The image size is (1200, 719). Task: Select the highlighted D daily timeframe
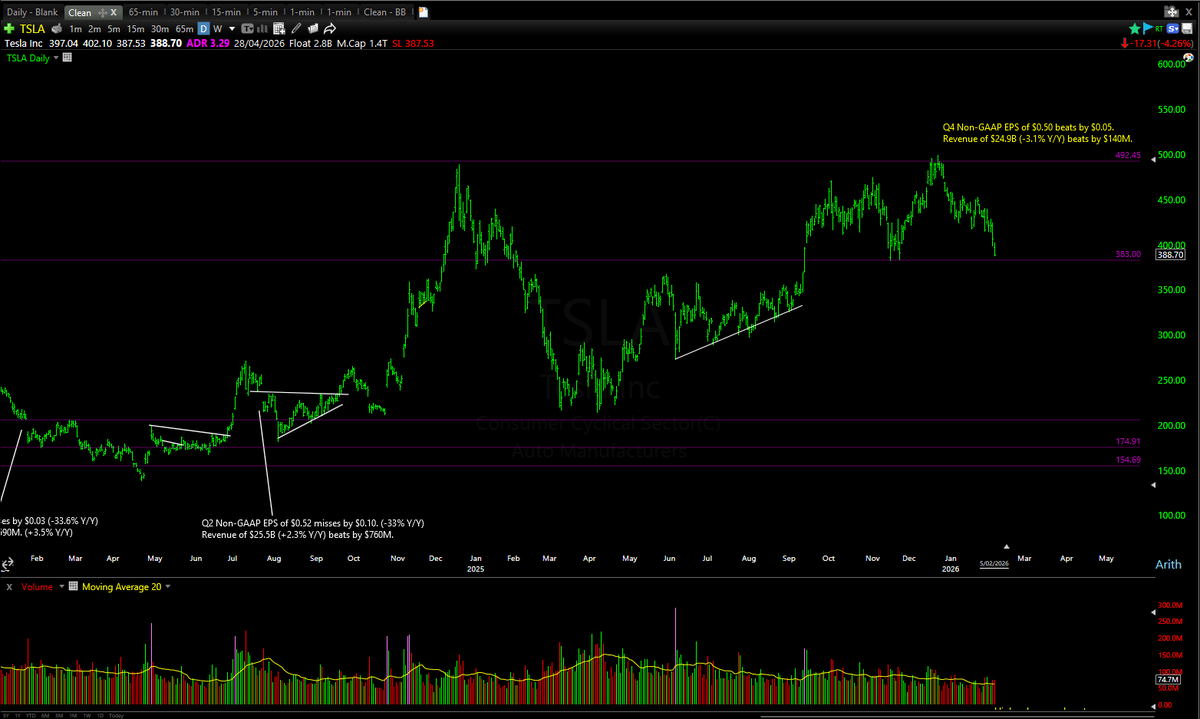tap(204, 28)
